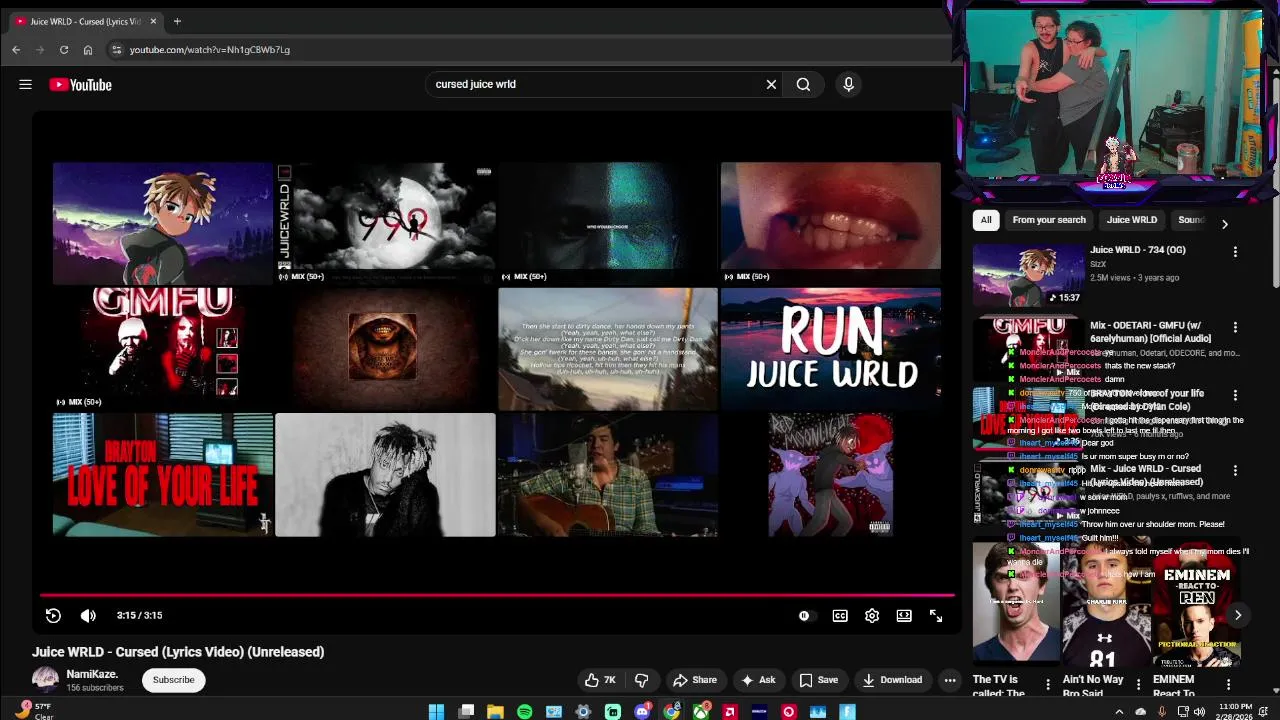This screenshot has height=720, width=1280.
Task: View site information in address bar
Action: click(116, 50)
